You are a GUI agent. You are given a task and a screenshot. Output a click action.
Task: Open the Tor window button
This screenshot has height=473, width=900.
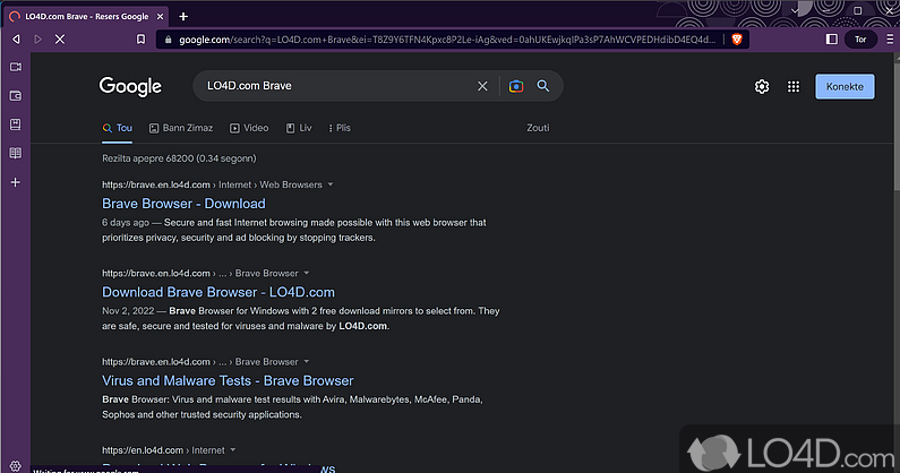click(x=860, y=39)
